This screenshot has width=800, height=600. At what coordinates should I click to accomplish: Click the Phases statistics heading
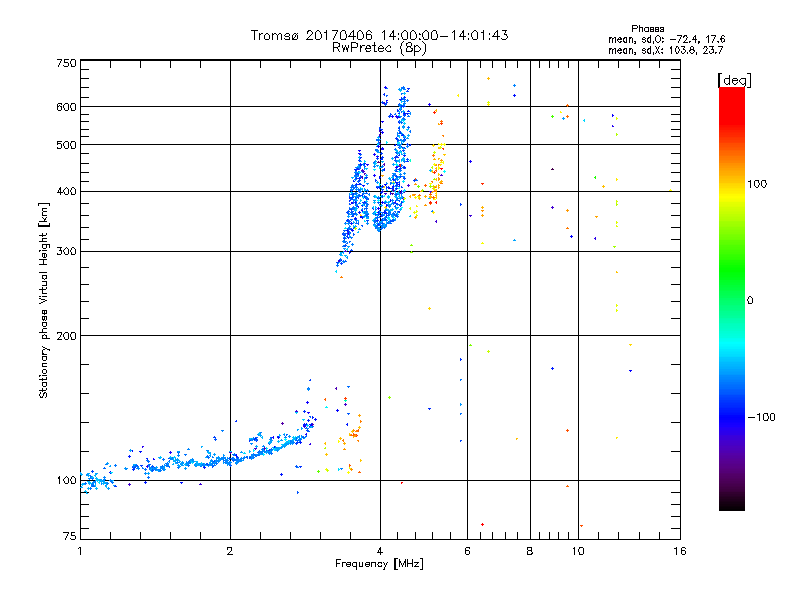pyautogui.click(x=647, y=29)
